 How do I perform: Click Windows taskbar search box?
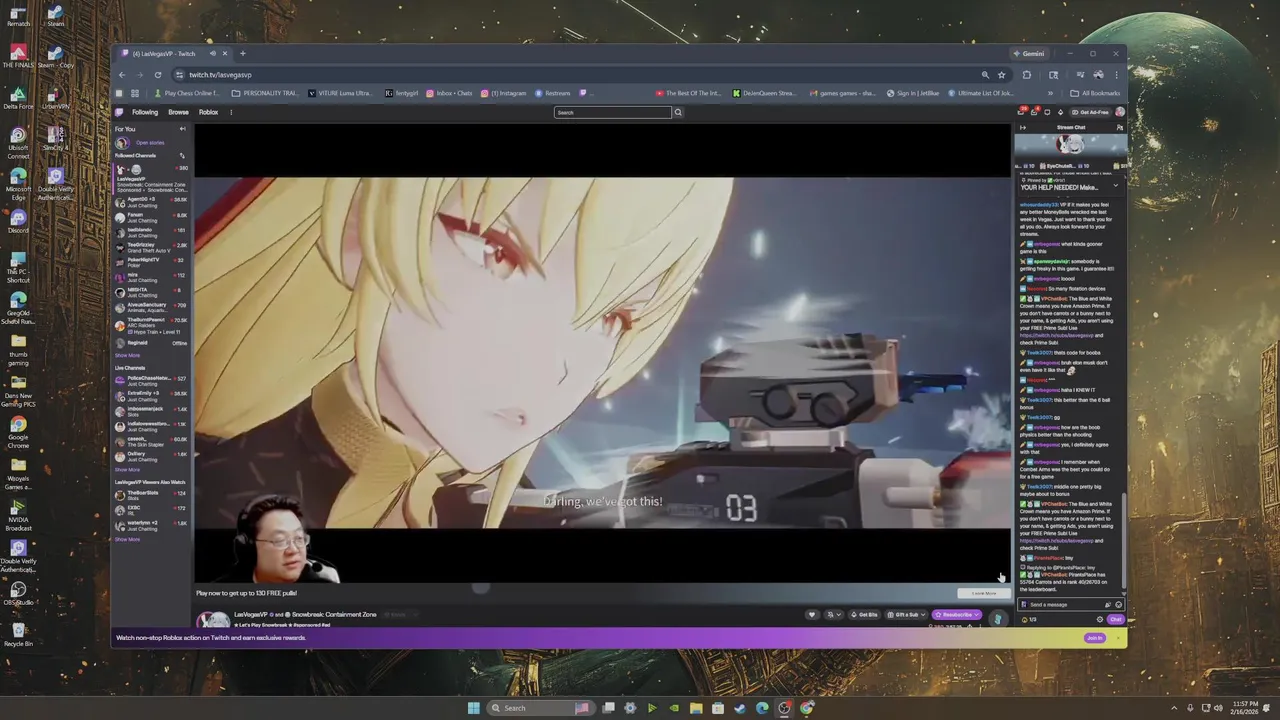click(540, 708)
